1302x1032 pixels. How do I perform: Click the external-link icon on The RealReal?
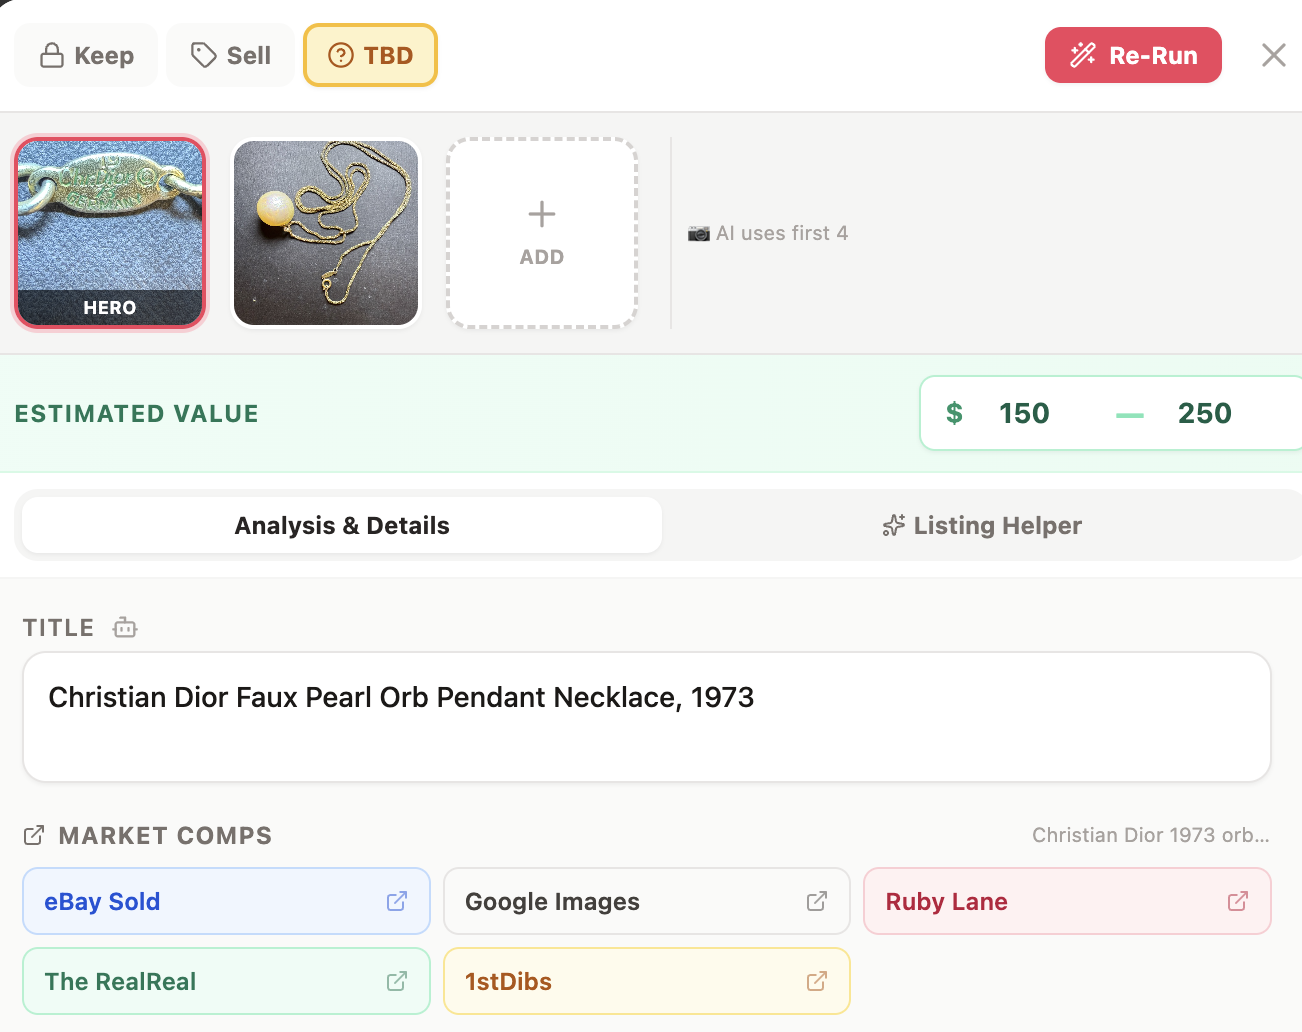click(x=397, y=981)
